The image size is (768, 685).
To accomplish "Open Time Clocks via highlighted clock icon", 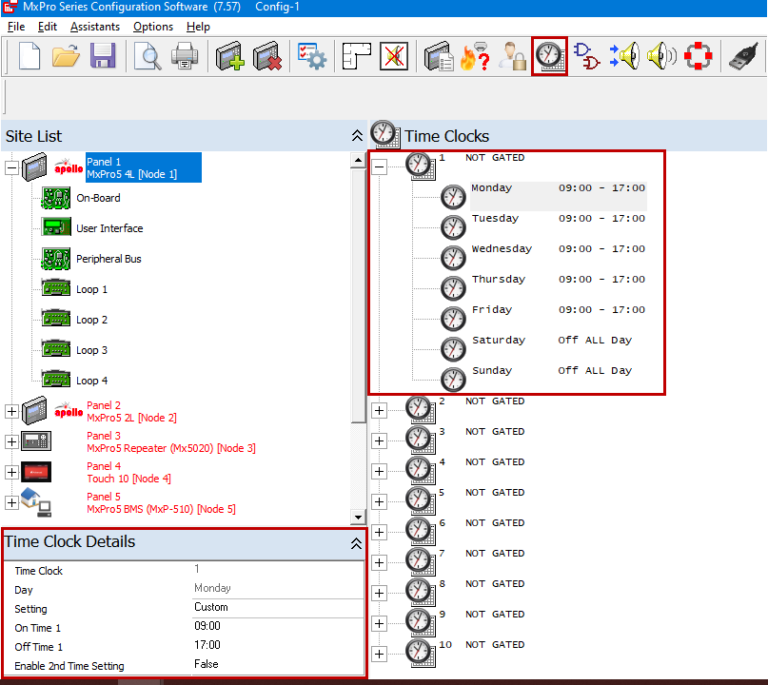I will pos(550,56).
